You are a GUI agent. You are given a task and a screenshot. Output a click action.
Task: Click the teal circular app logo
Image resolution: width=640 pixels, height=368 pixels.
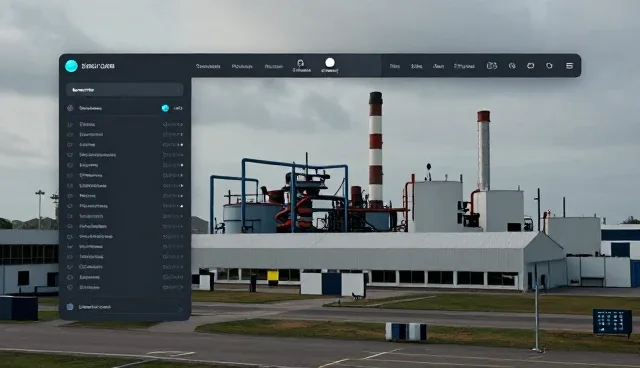pos(71,66)
